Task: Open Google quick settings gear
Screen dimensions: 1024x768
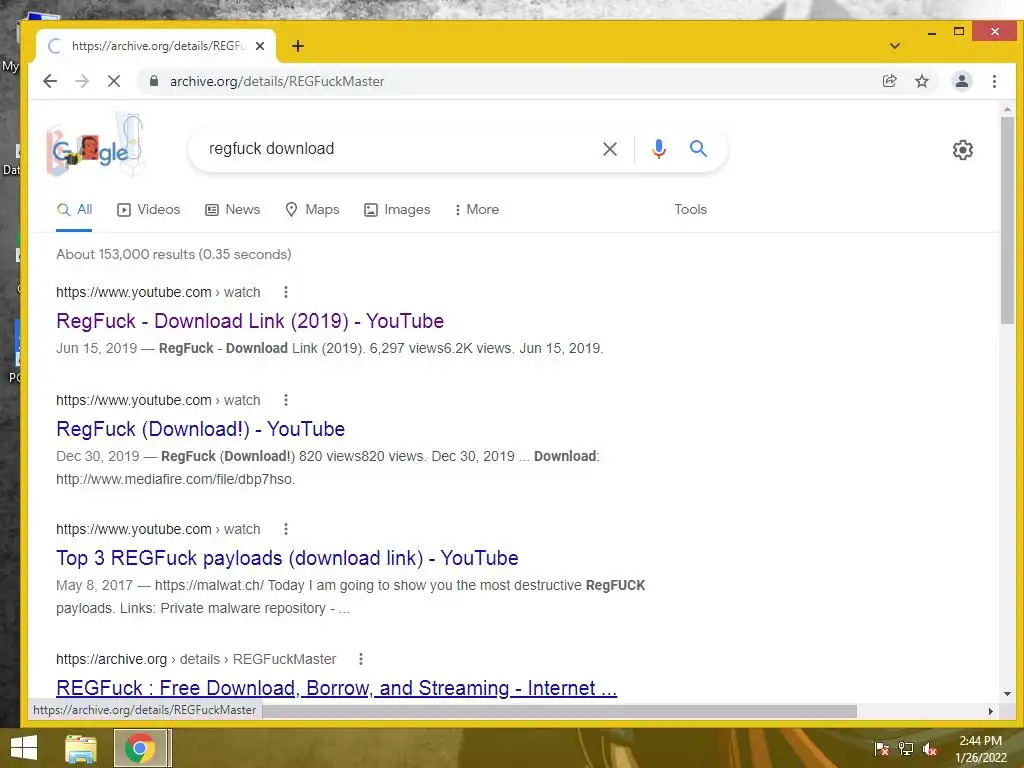Action: (x=963, y=150)
